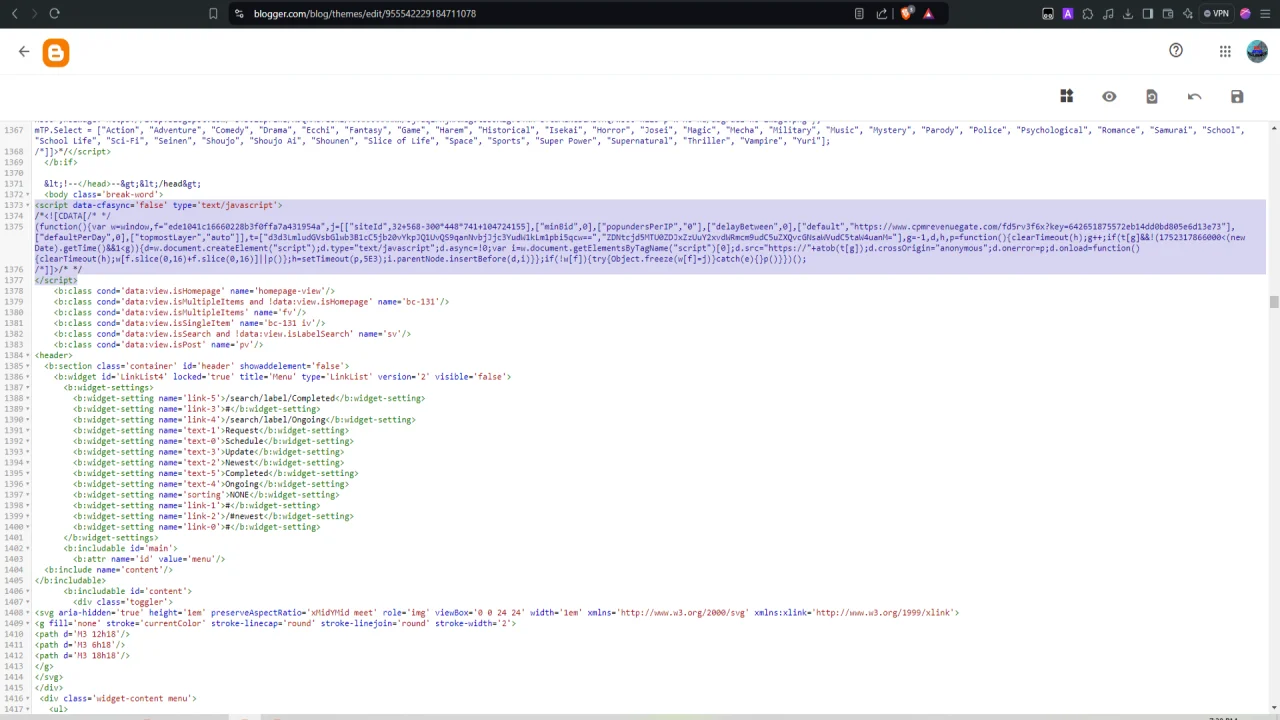Fold line 1400 link-0 setting
This screenshot has height=720, width=1280.
(28, 527)
